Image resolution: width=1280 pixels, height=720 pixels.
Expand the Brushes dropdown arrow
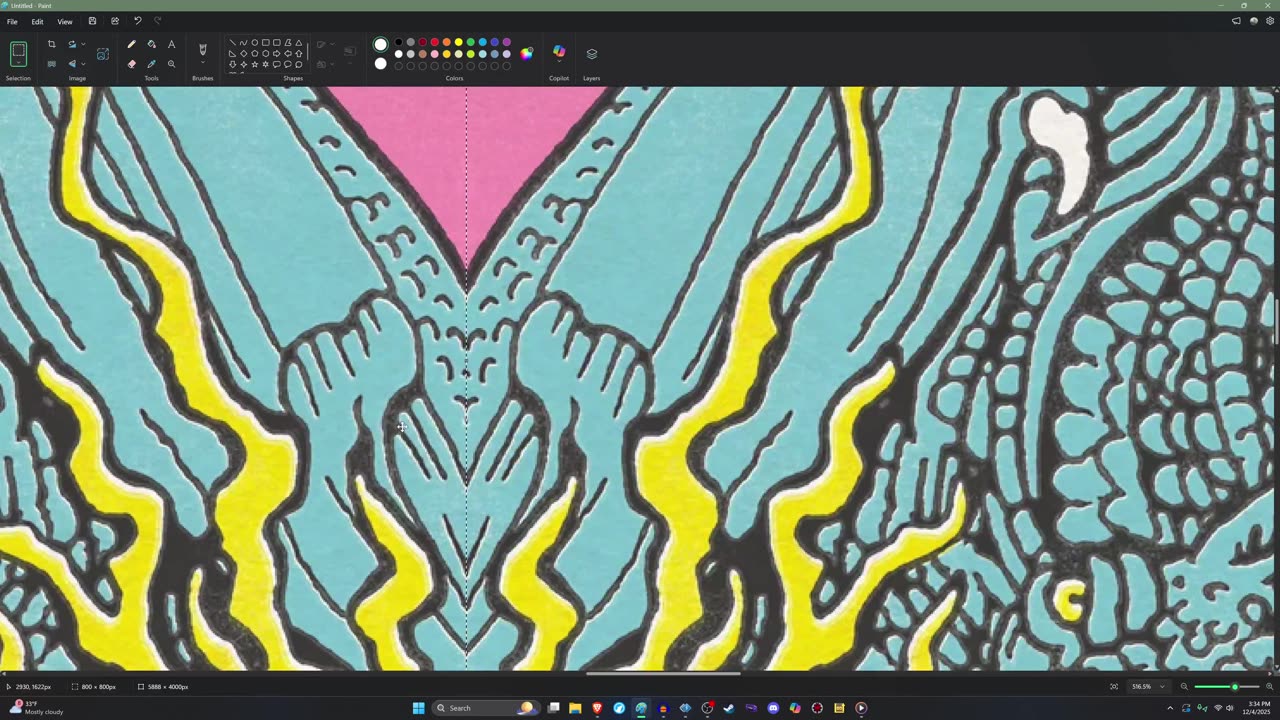[x=202, y=64]
